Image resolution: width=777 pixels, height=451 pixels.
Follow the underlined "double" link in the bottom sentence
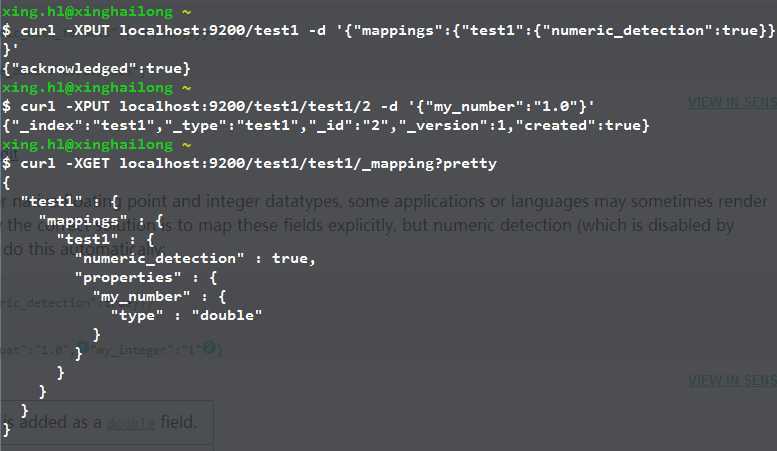pyautogui.click(x=131, y=422)
